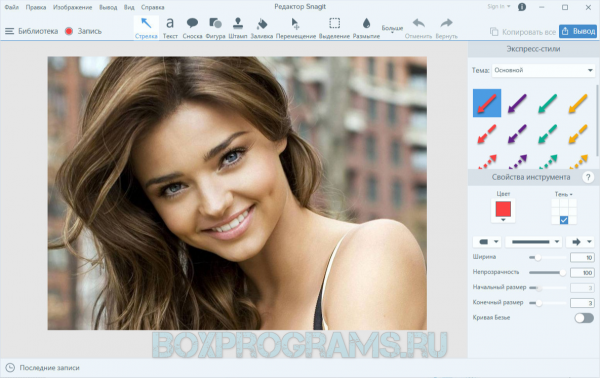This screenshot has width=600, height=378.
Task: Open the help question mark in Свойства инструмента
Action: pyautogui.click(x=588, y=177)
